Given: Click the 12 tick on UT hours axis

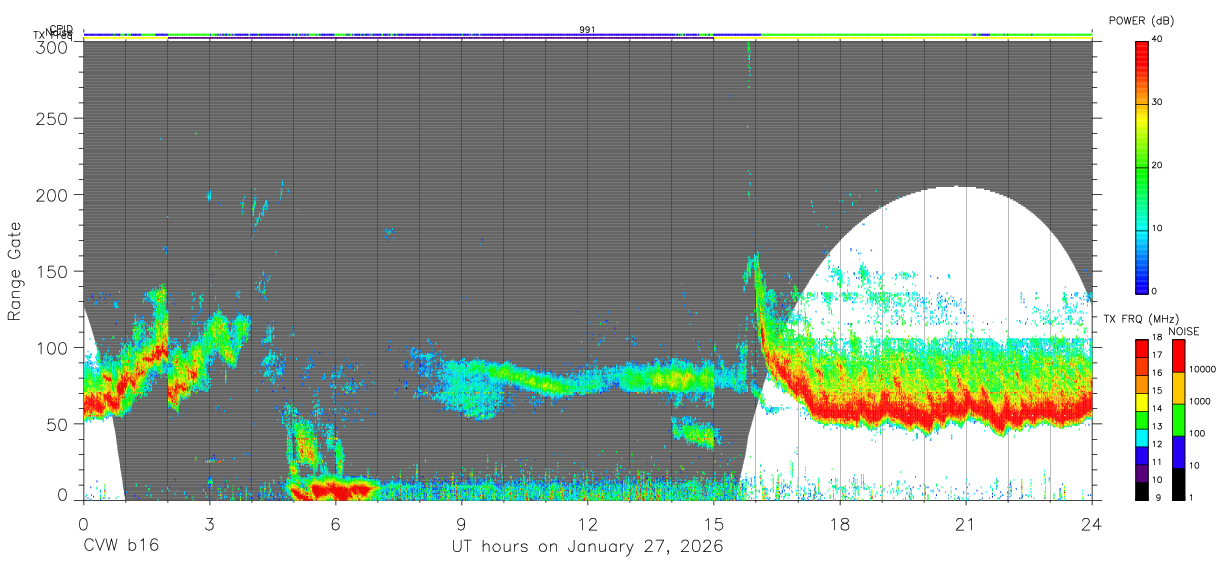Looking at the screenshot, I should pyautogui.click(x=588, y=523).
